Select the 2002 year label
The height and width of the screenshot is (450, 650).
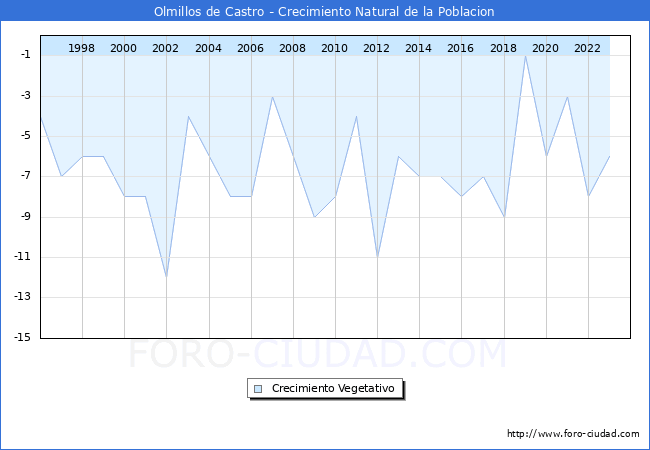click(165, 48)
